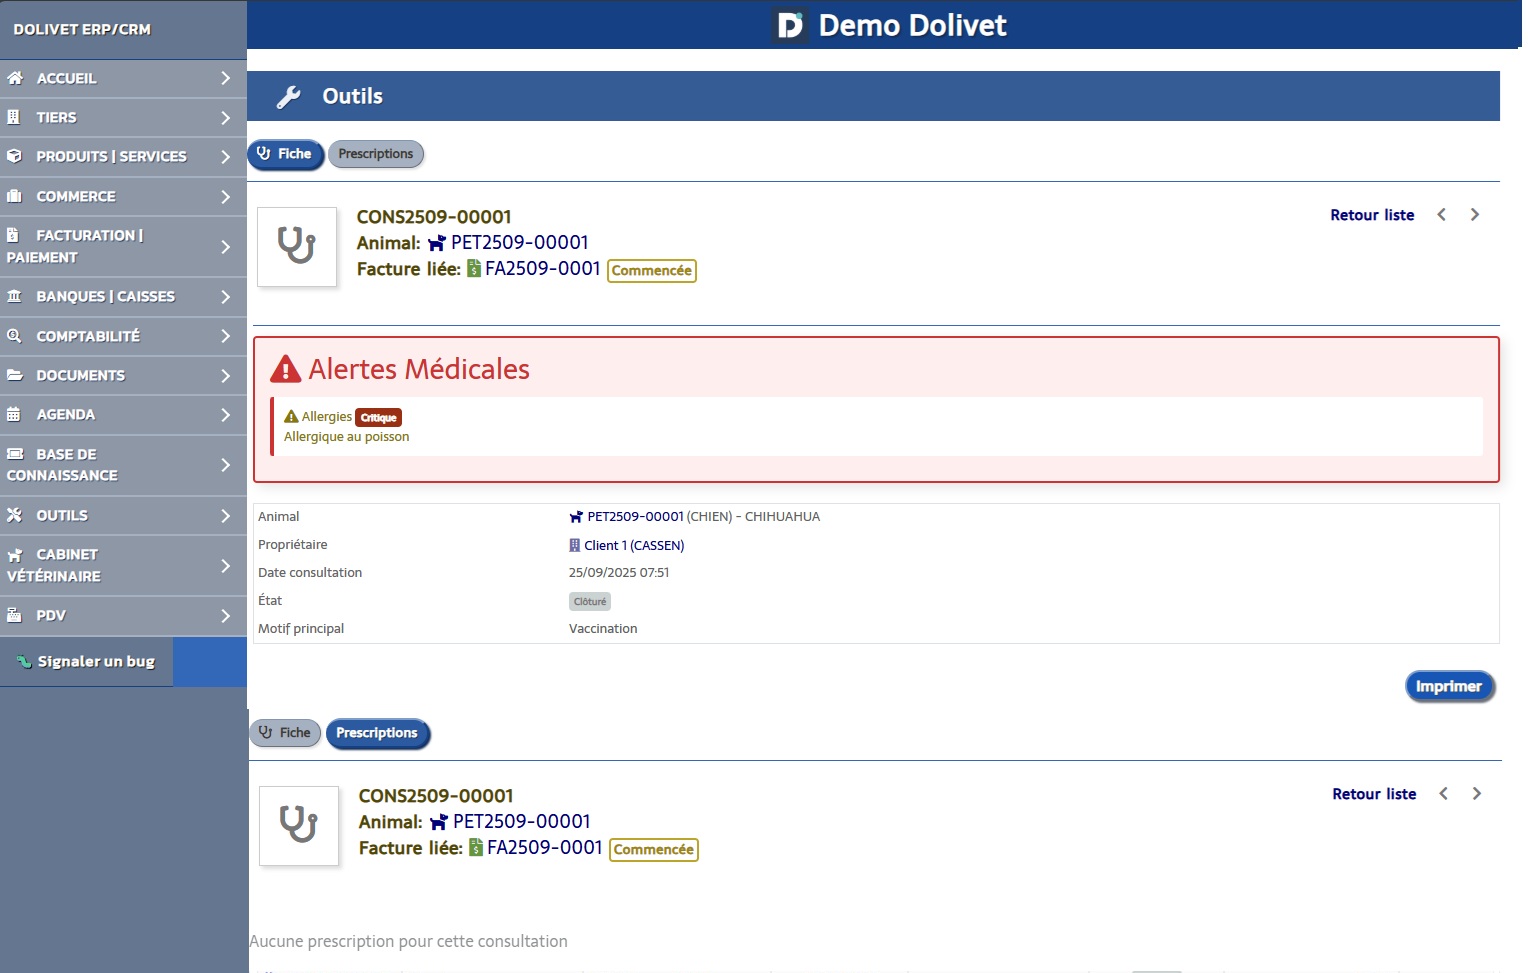The width and height of the screenshot is (1528, 973).
Task: Open linked invoice FA2509-0001 in top card
Action: (542, 269)
